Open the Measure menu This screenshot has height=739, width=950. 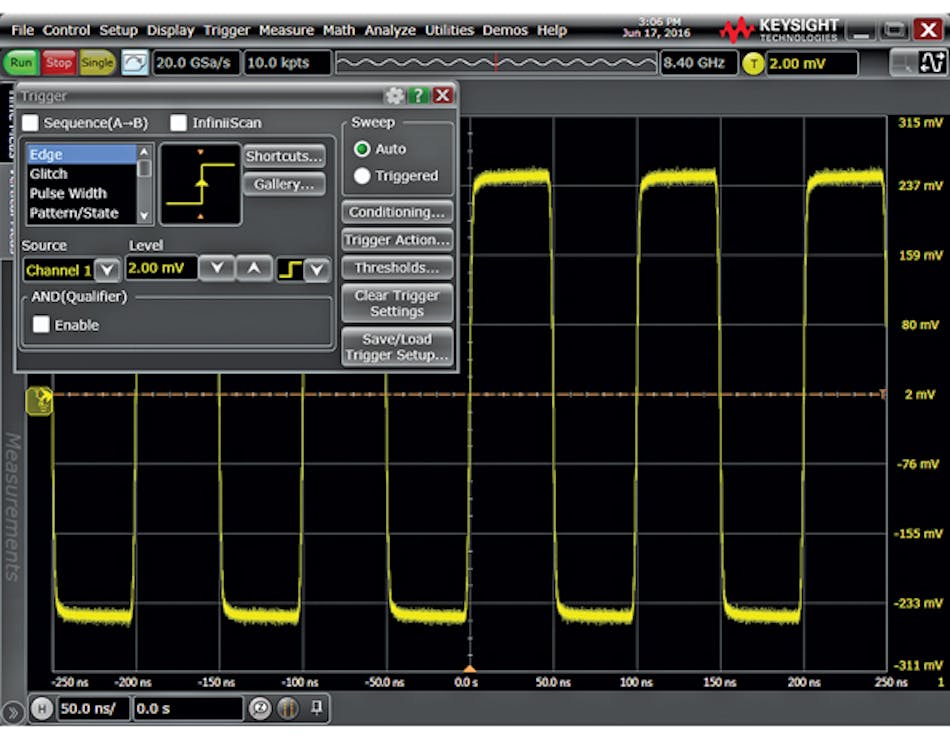click(x=286, y=30)
